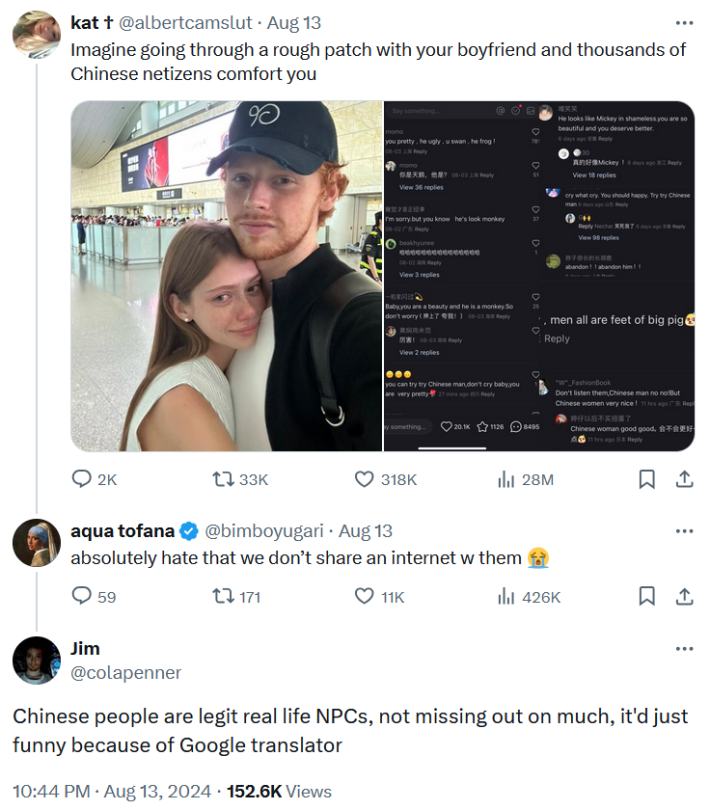Bookmark kat's tweet
This screenshot has width=710, height=810.
[647, 479]
